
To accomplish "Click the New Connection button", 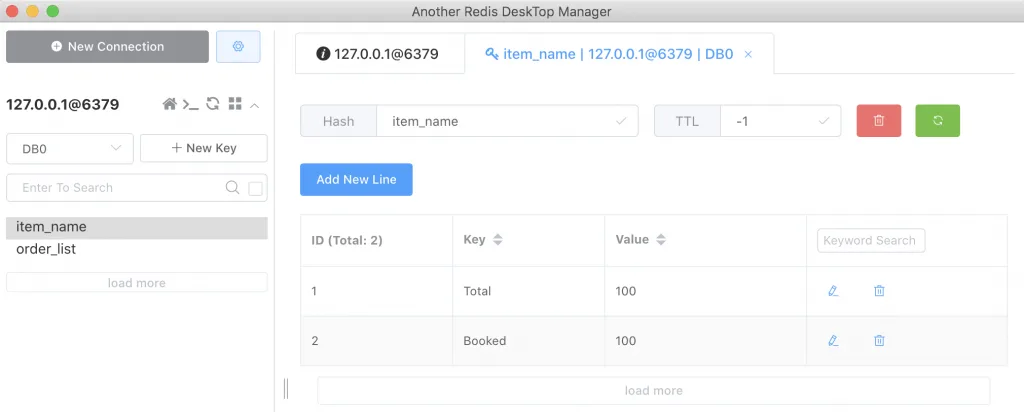I will 108,46.
